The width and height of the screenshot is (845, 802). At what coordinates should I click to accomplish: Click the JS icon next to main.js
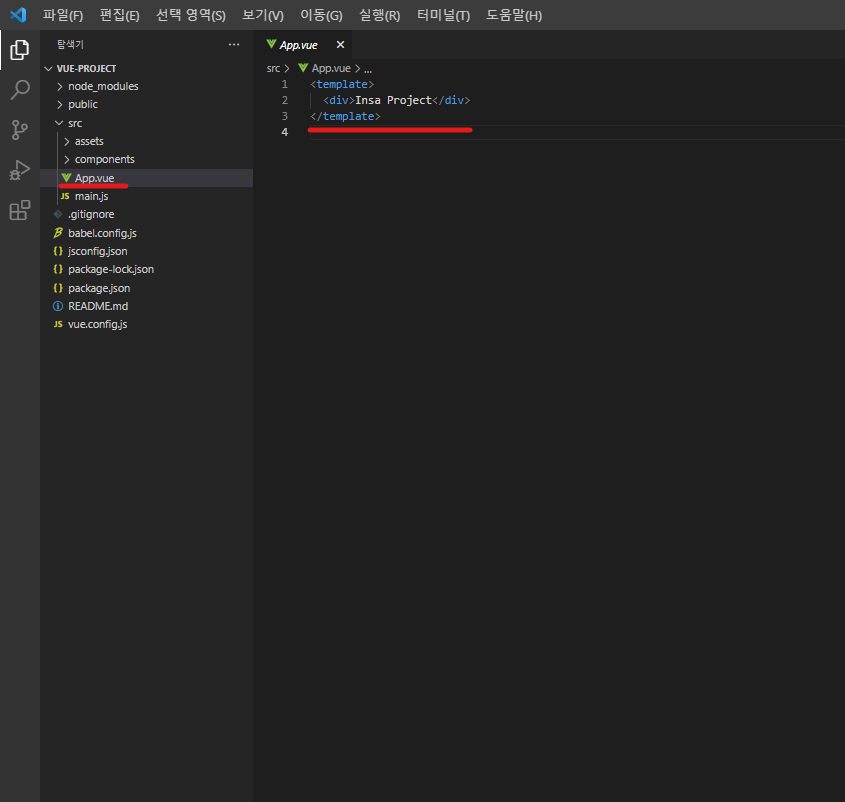[65, 196]
